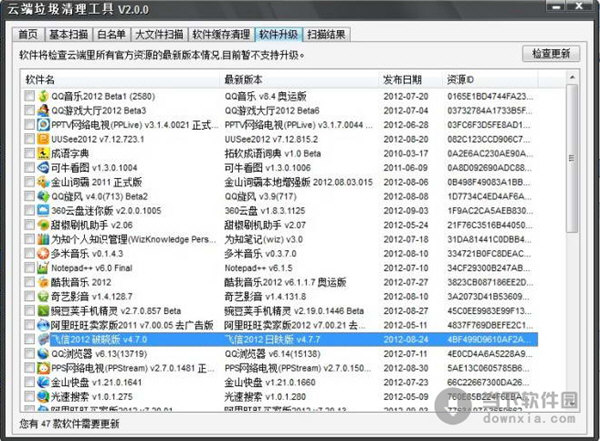
Task: Click the 奇艺影音 row icon
Action: pyautogui.click(x=43, y=296)
